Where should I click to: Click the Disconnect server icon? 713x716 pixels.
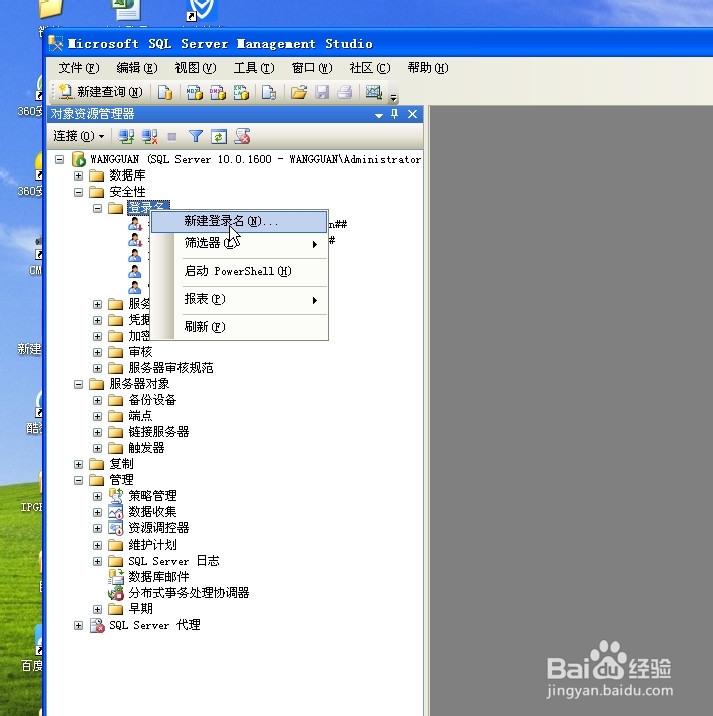click(149, 136)
